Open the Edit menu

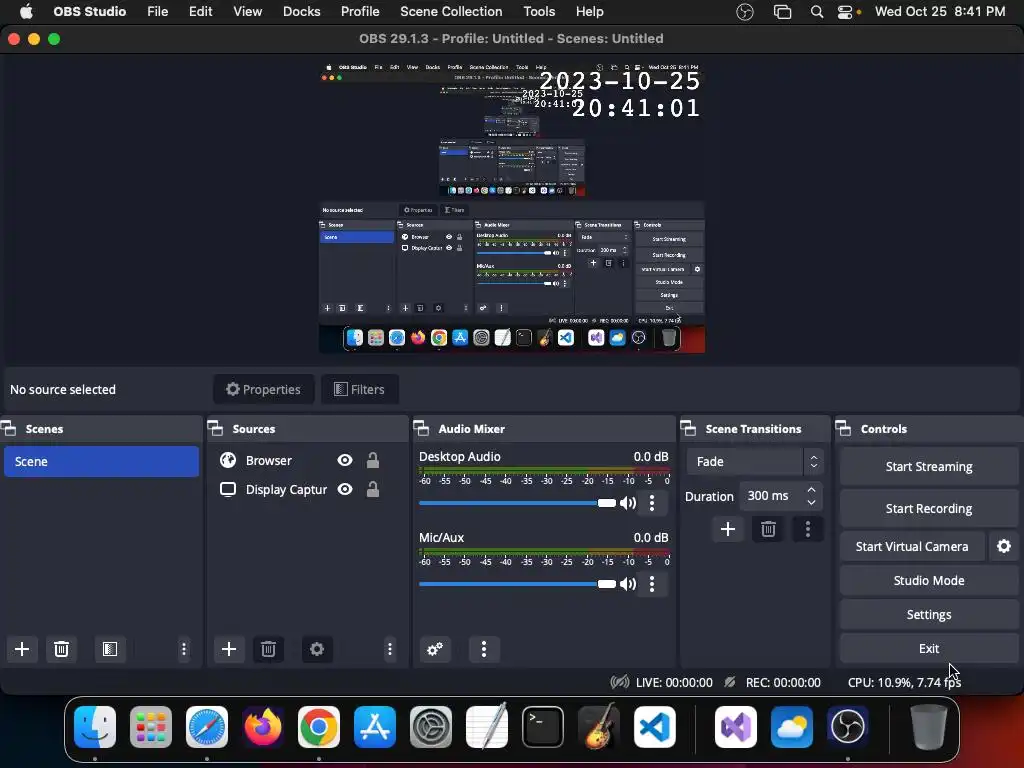click(200, 12)
